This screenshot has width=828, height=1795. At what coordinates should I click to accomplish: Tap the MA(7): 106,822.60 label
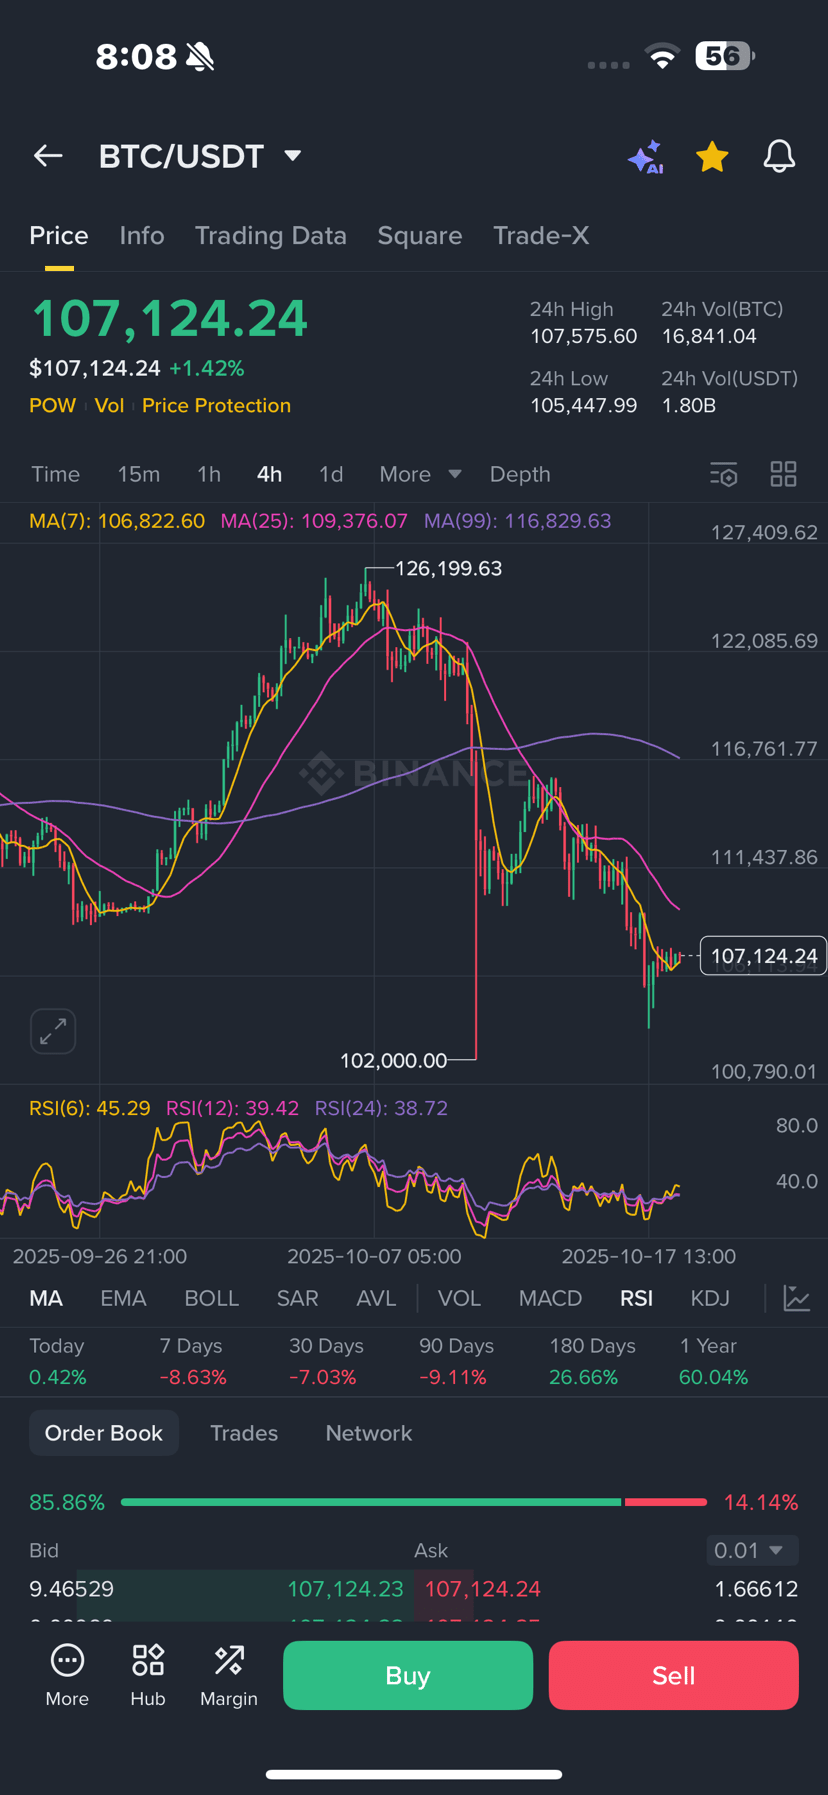pos(117,521)
